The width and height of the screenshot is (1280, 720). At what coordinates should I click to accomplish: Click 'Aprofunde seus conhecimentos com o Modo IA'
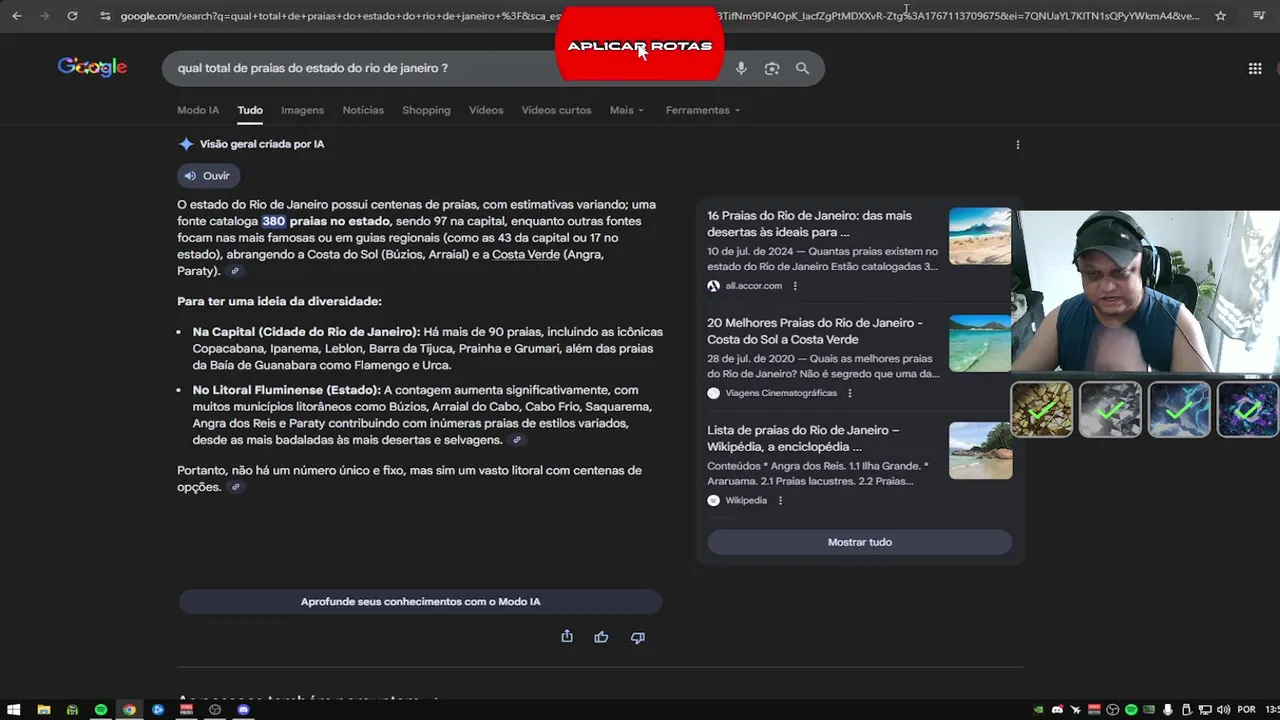tap(420, 602)
